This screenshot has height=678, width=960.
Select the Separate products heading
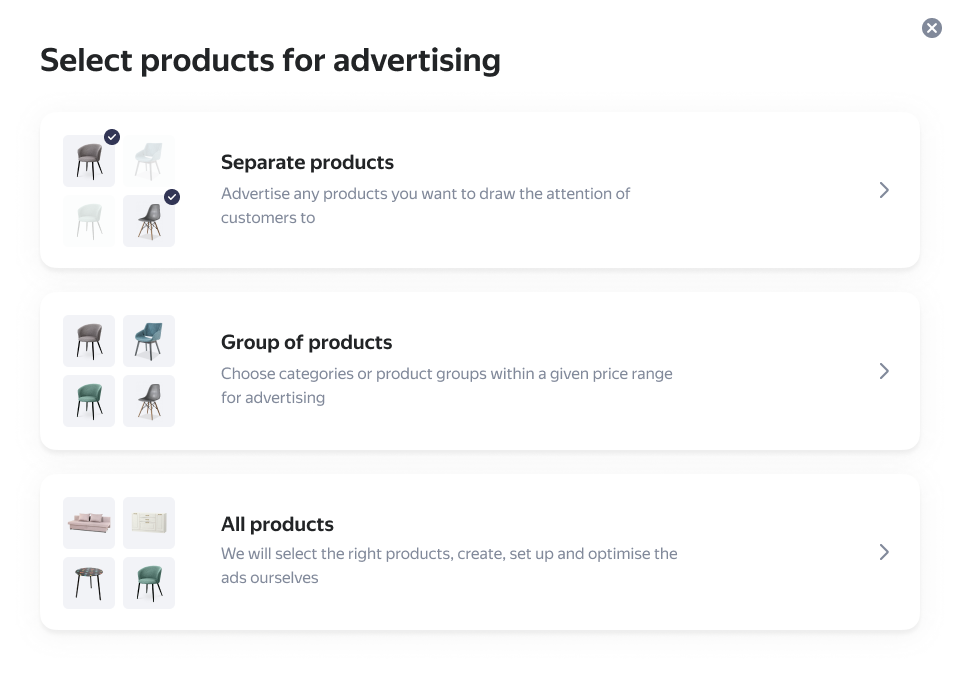307,162
